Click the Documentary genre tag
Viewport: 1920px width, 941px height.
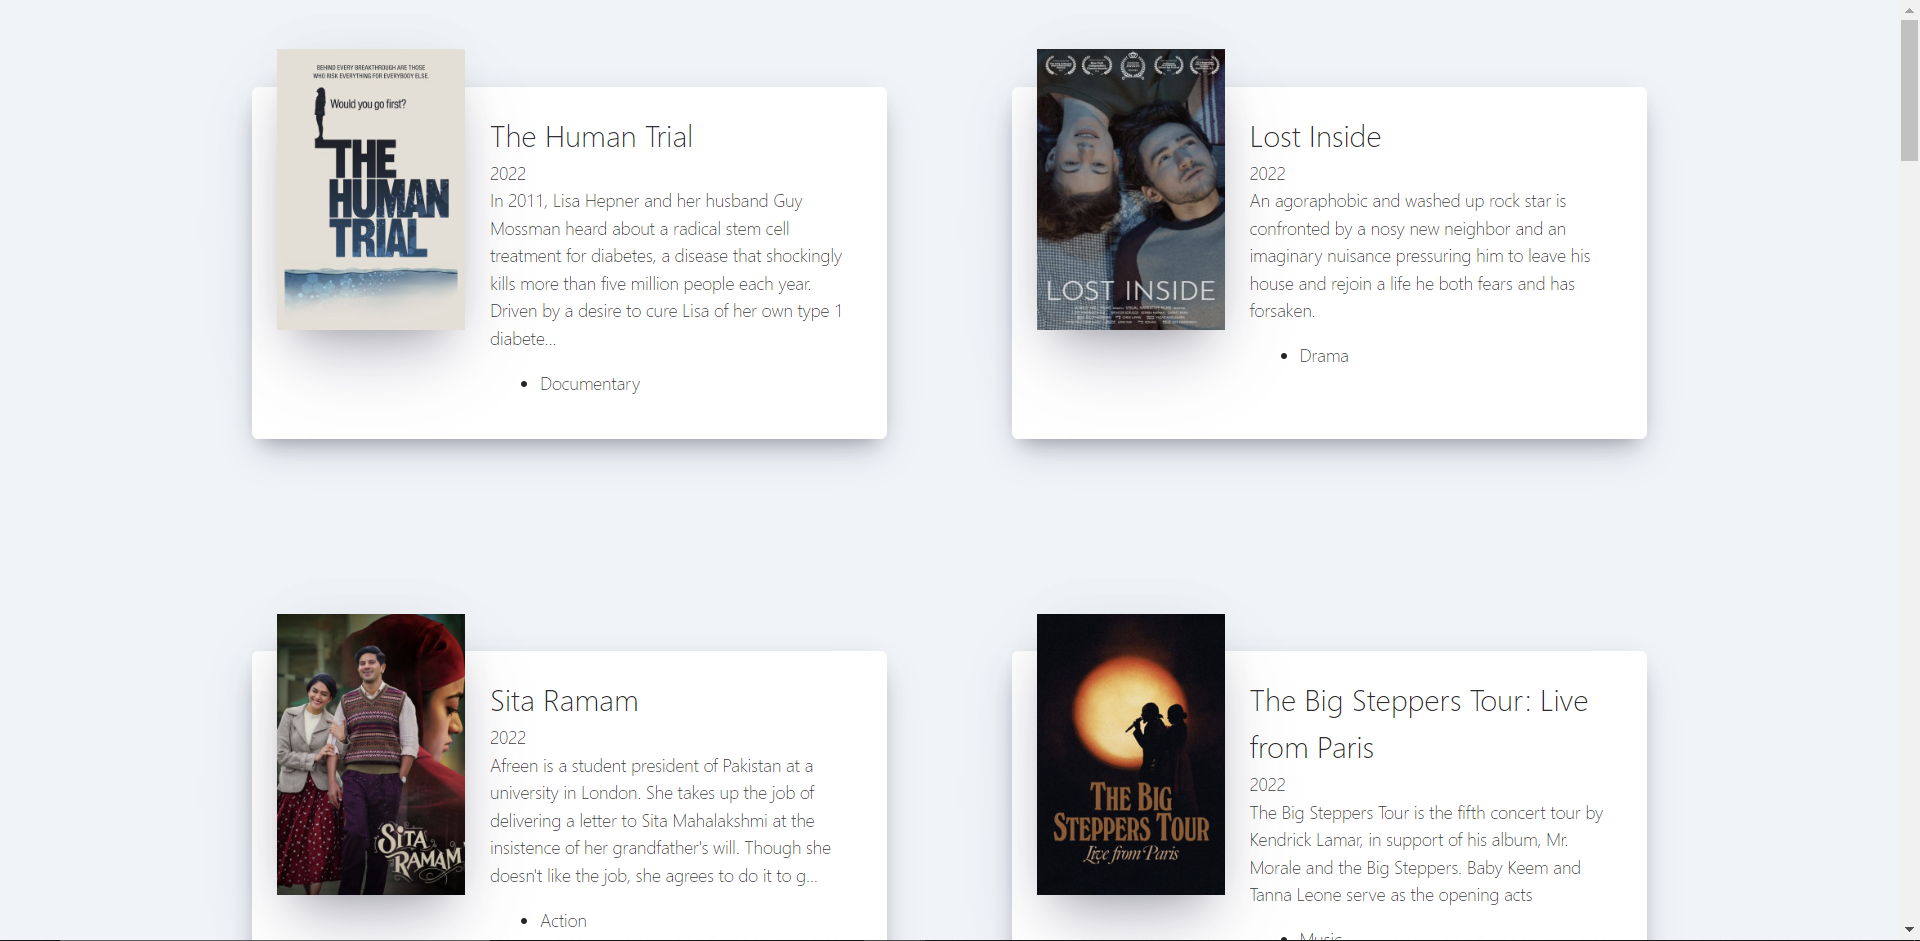[589, 384]
